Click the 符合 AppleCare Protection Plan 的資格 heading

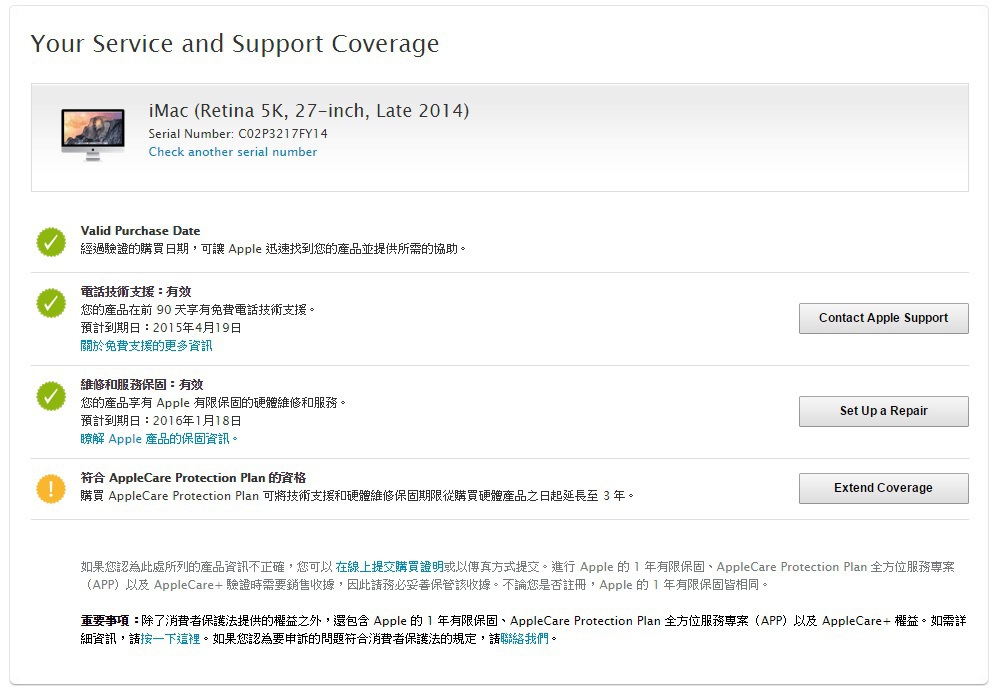pyautogui.click(x=193, y=478)
